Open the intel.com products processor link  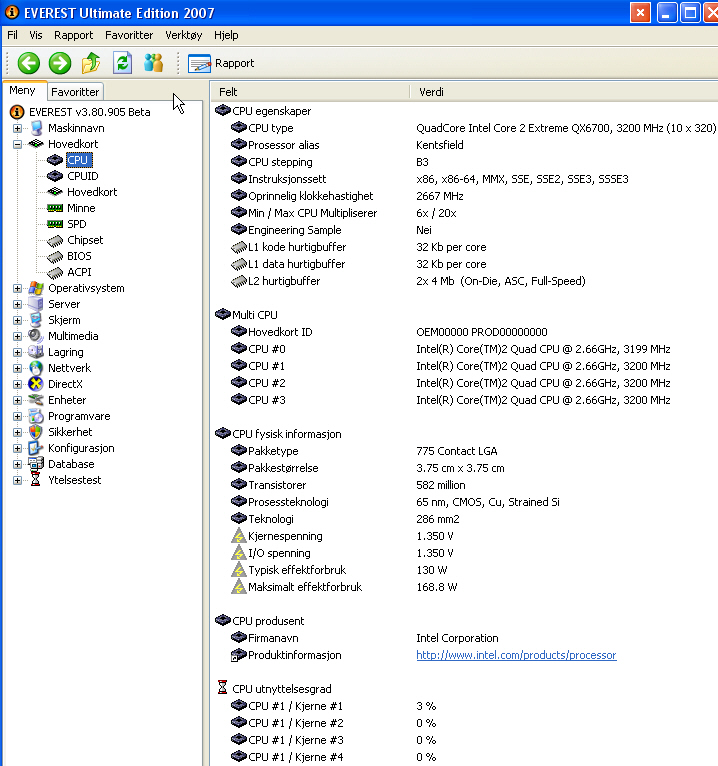(x=516, y=655)
